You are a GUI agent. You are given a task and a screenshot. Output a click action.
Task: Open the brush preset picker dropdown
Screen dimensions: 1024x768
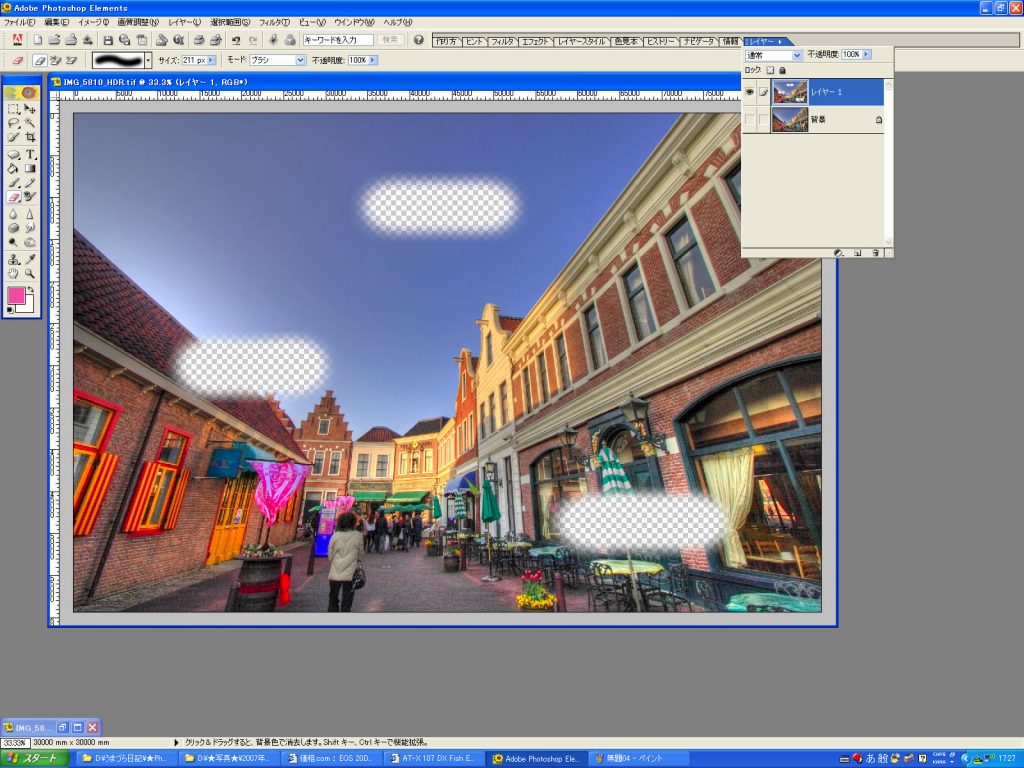[x=148, y=61]
